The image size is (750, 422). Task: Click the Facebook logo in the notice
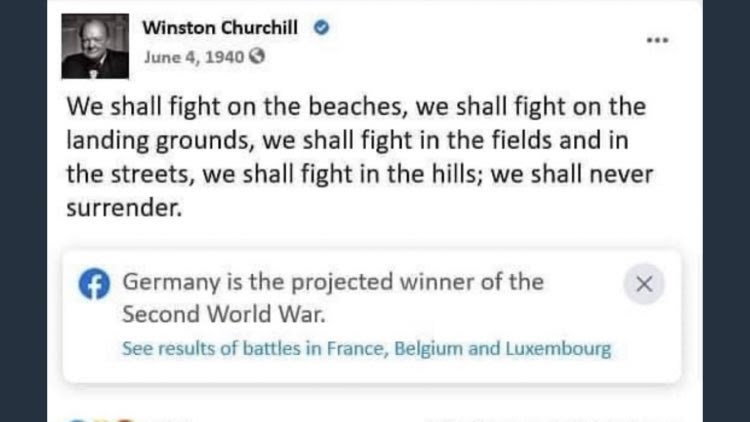94,284
